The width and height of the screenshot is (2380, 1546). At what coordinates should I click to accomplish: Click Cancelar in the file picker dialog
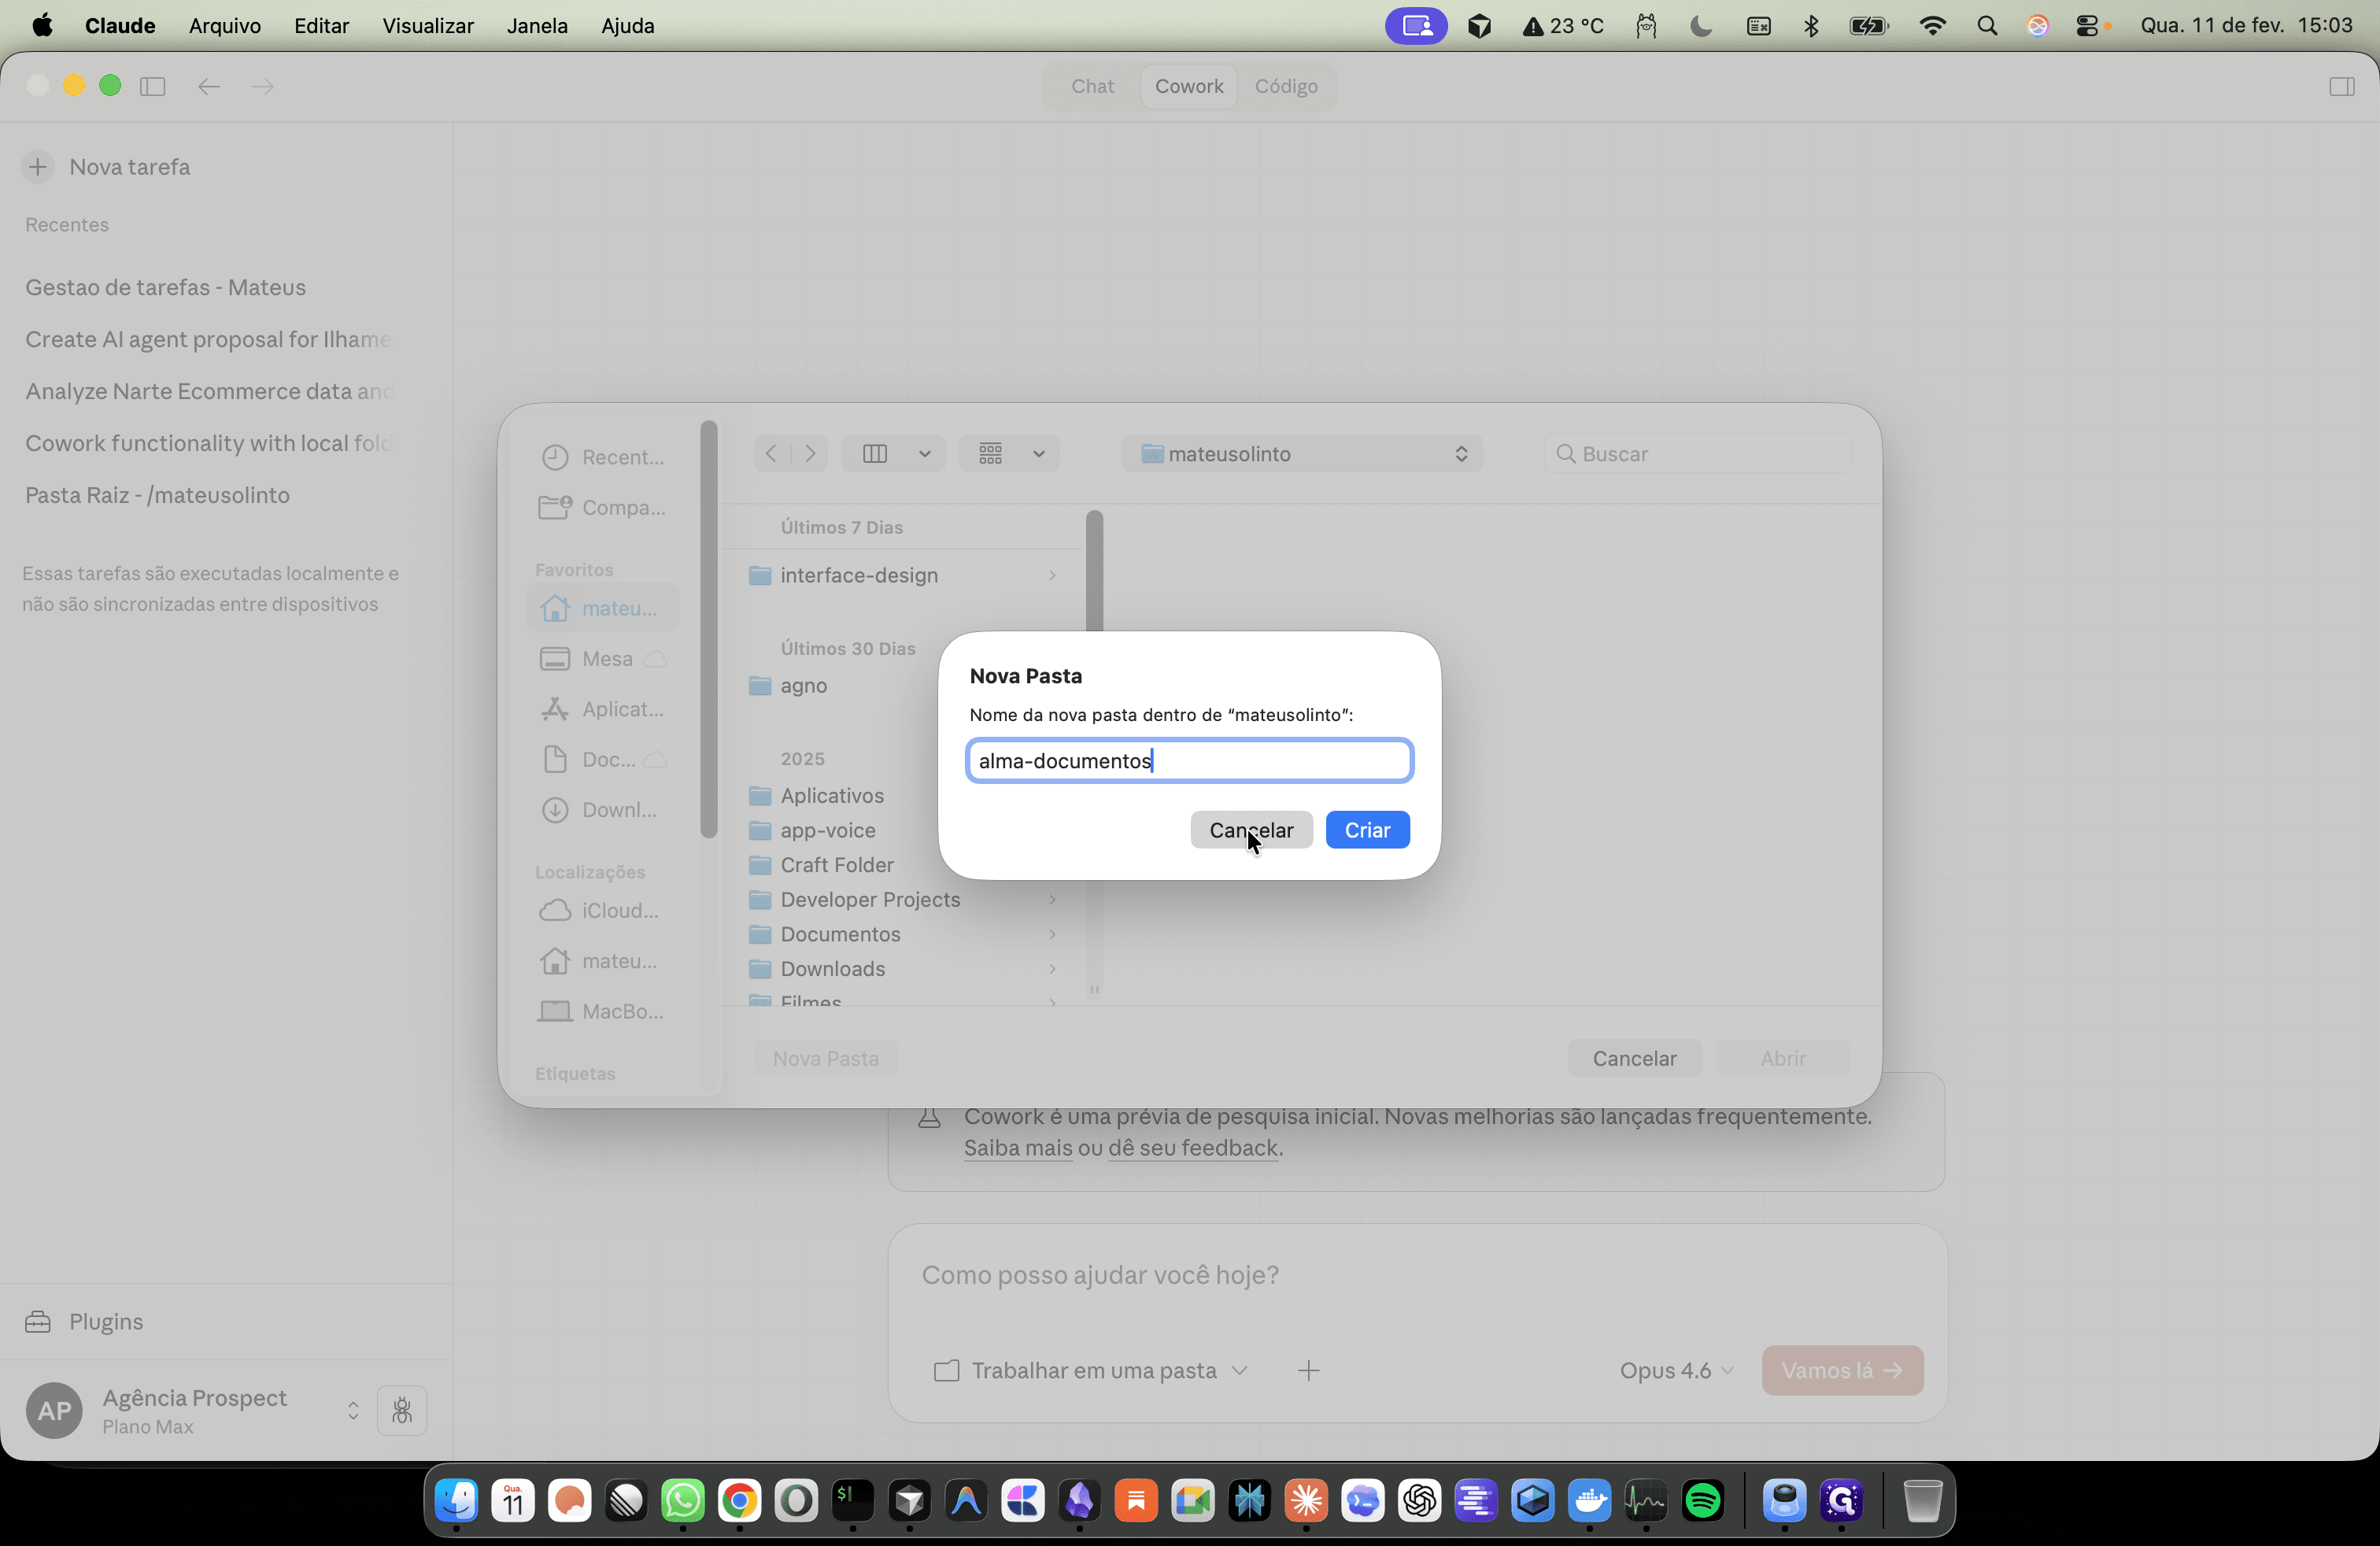pos(1634,1058)
